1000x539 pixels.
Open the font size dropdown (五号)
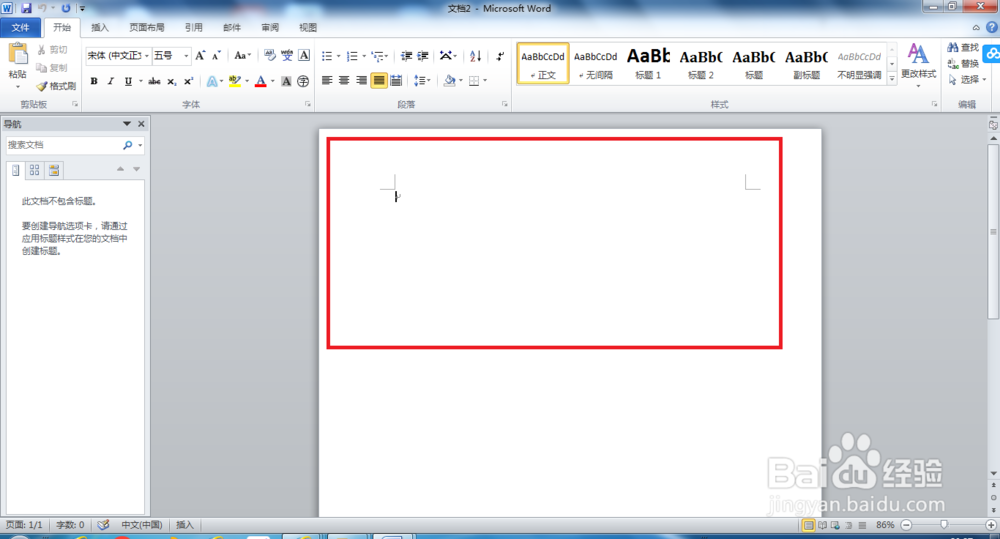click(x=186, y=56)
